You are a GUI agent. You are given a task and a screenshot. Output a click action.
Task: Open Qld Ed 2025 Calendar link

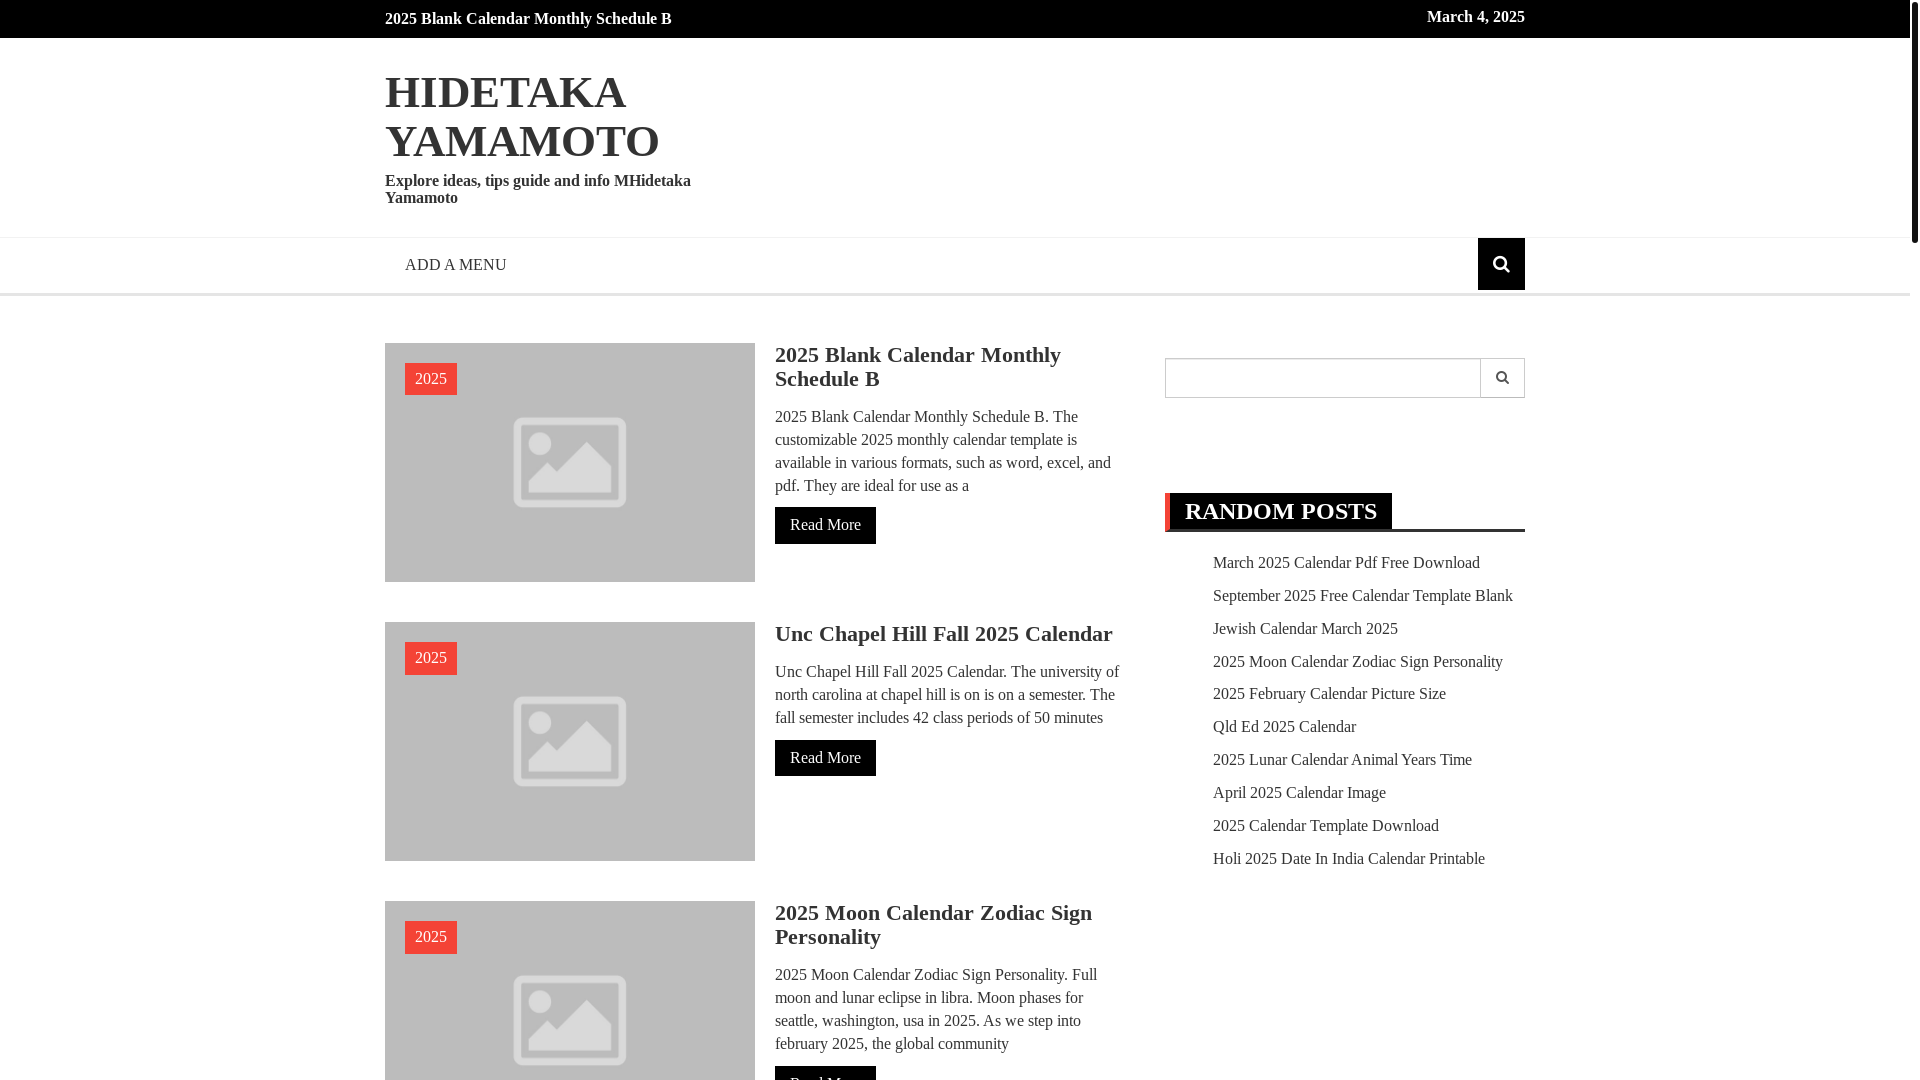pyautogui.click(x=1284, y=727)
